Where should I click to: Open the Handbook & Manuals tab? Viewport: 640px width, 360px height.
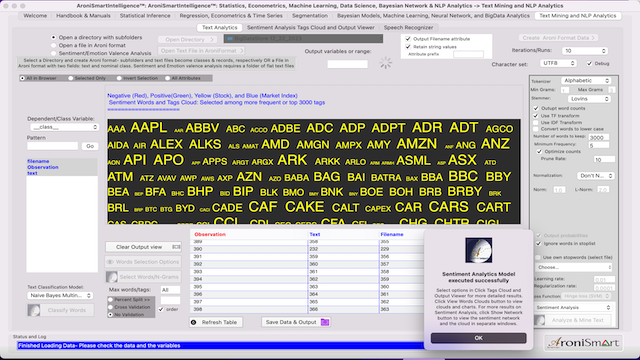[x=83, y=16]
